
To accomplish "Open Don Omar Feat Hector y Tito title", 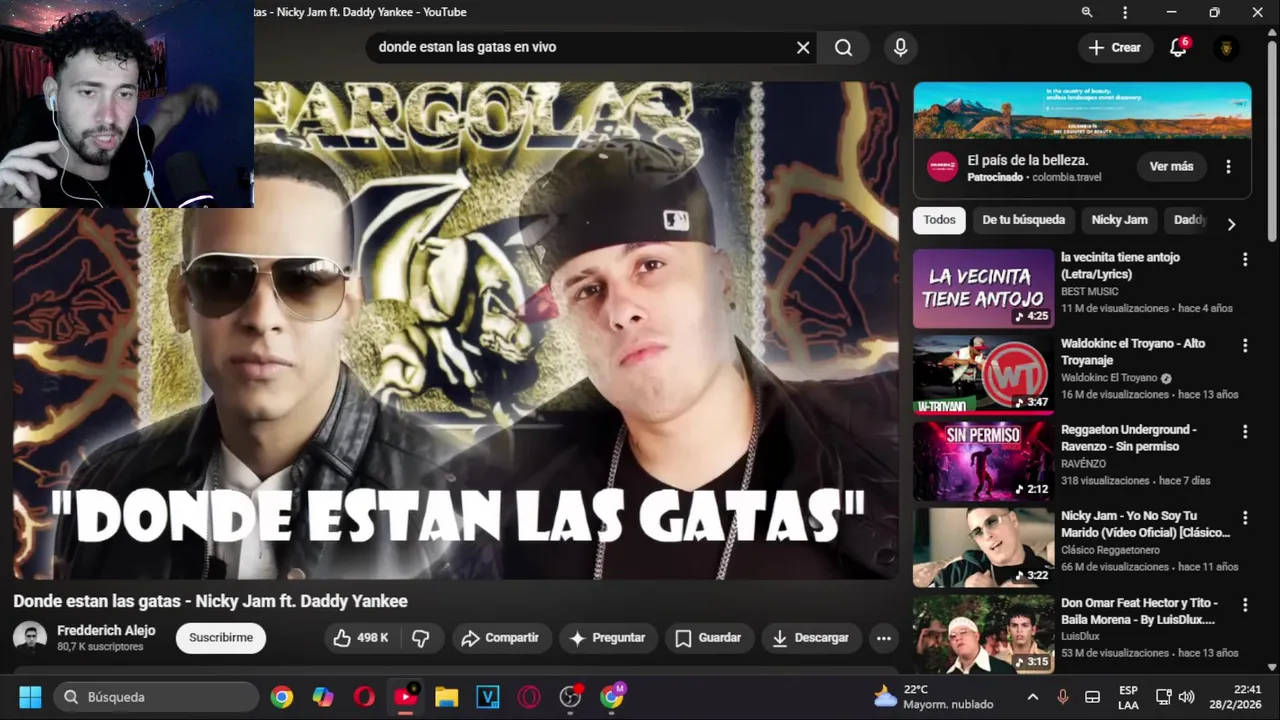I will pos(1139,611).
